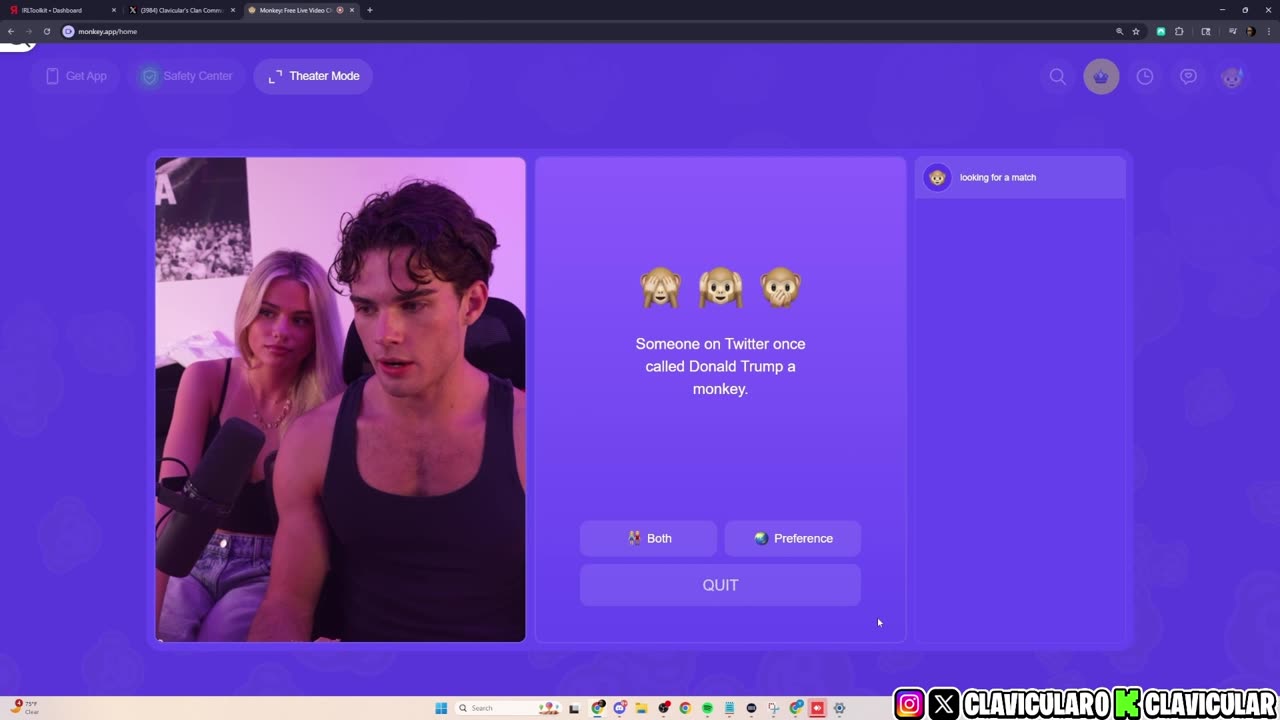This screenshot has width=1280, height=720.
Task: Click the see-no-evil monkey emoji
Action: tap(660, 288)
